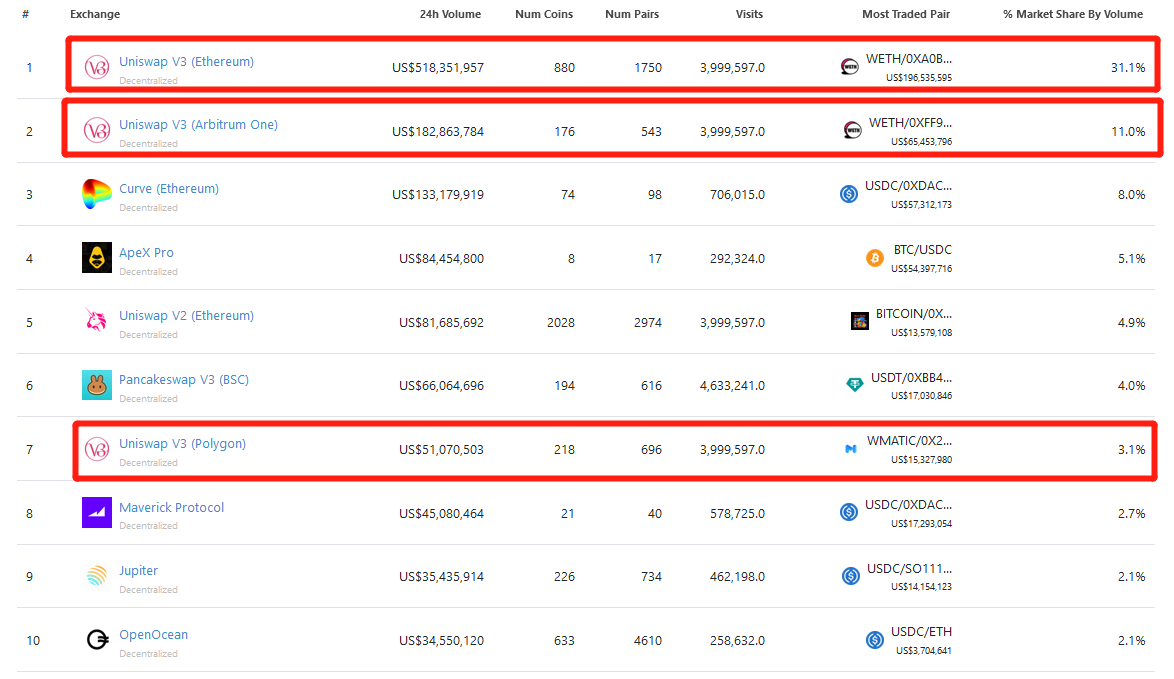
Task: Click the Uniswap V2 unicorn logo icon
Action: (x=96, y=322)
